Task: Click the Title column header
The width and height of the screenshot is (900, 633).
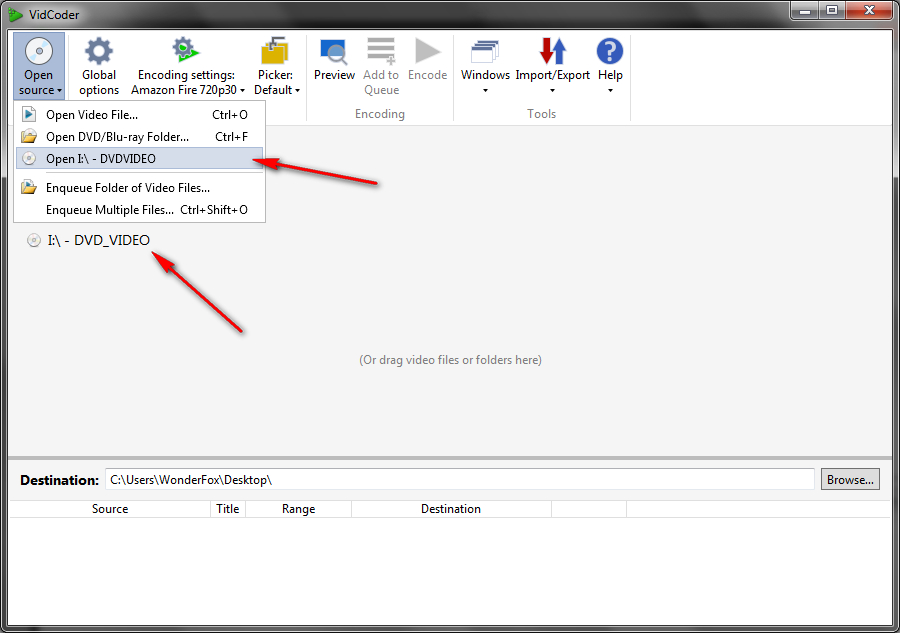Action: point(228,508)
